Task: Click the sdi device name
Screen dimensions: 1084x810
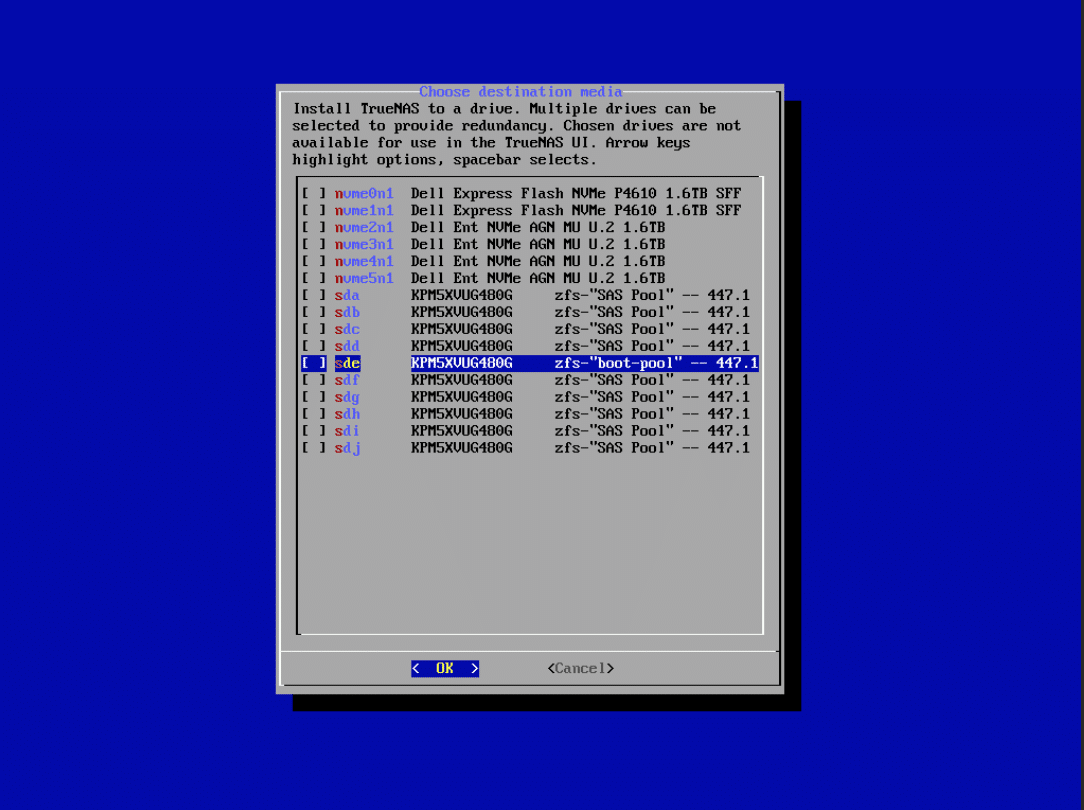Action: click(x=347, y=431)
